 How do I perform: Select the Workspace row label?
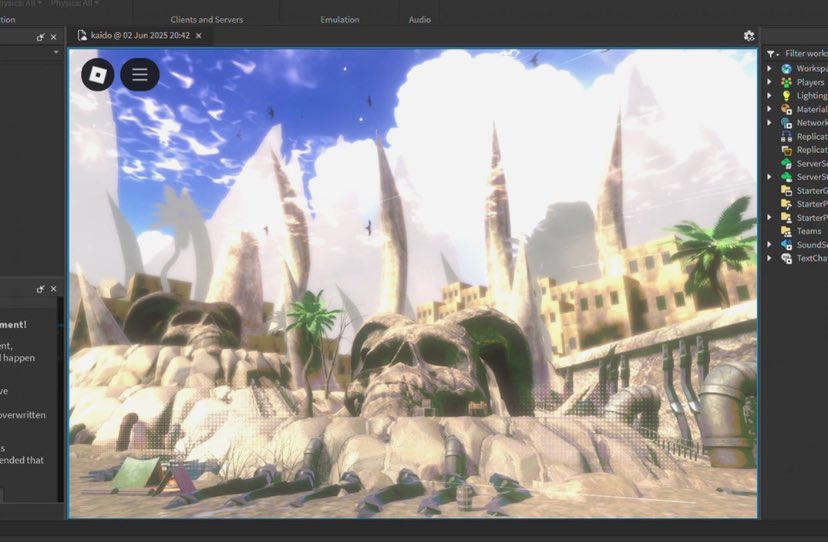tap(812, 69)
